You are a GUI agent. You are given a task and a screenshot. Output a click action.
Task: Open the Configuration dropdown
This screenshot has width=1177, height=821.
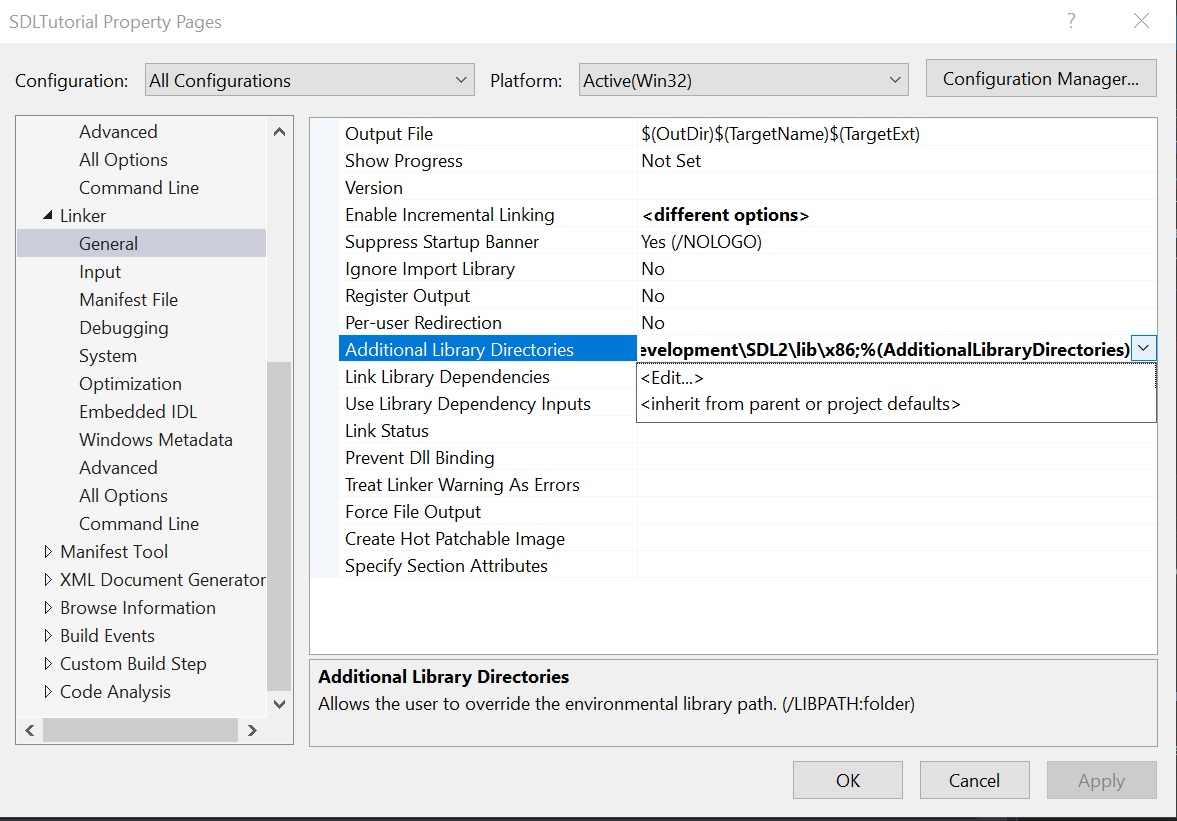(309, 80)
